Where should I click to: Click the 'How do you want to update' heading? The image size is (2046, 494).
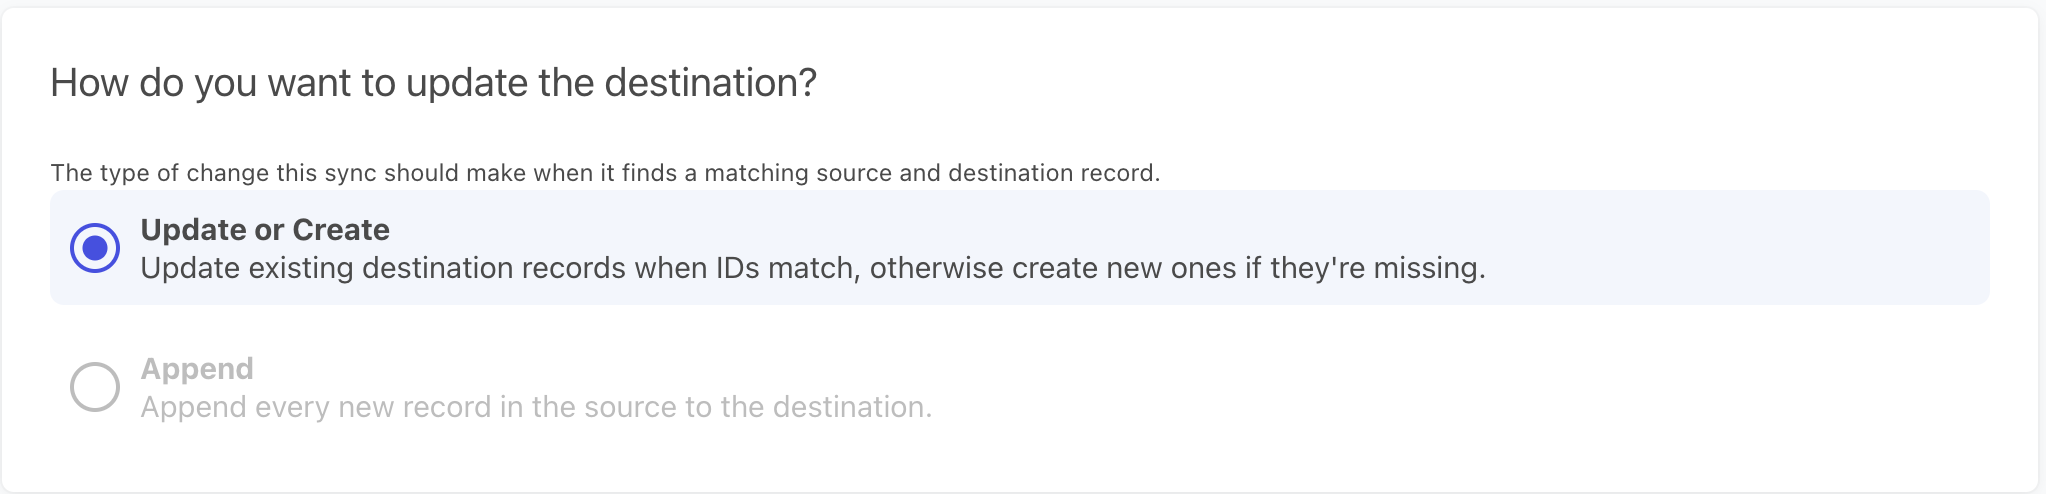433,82
